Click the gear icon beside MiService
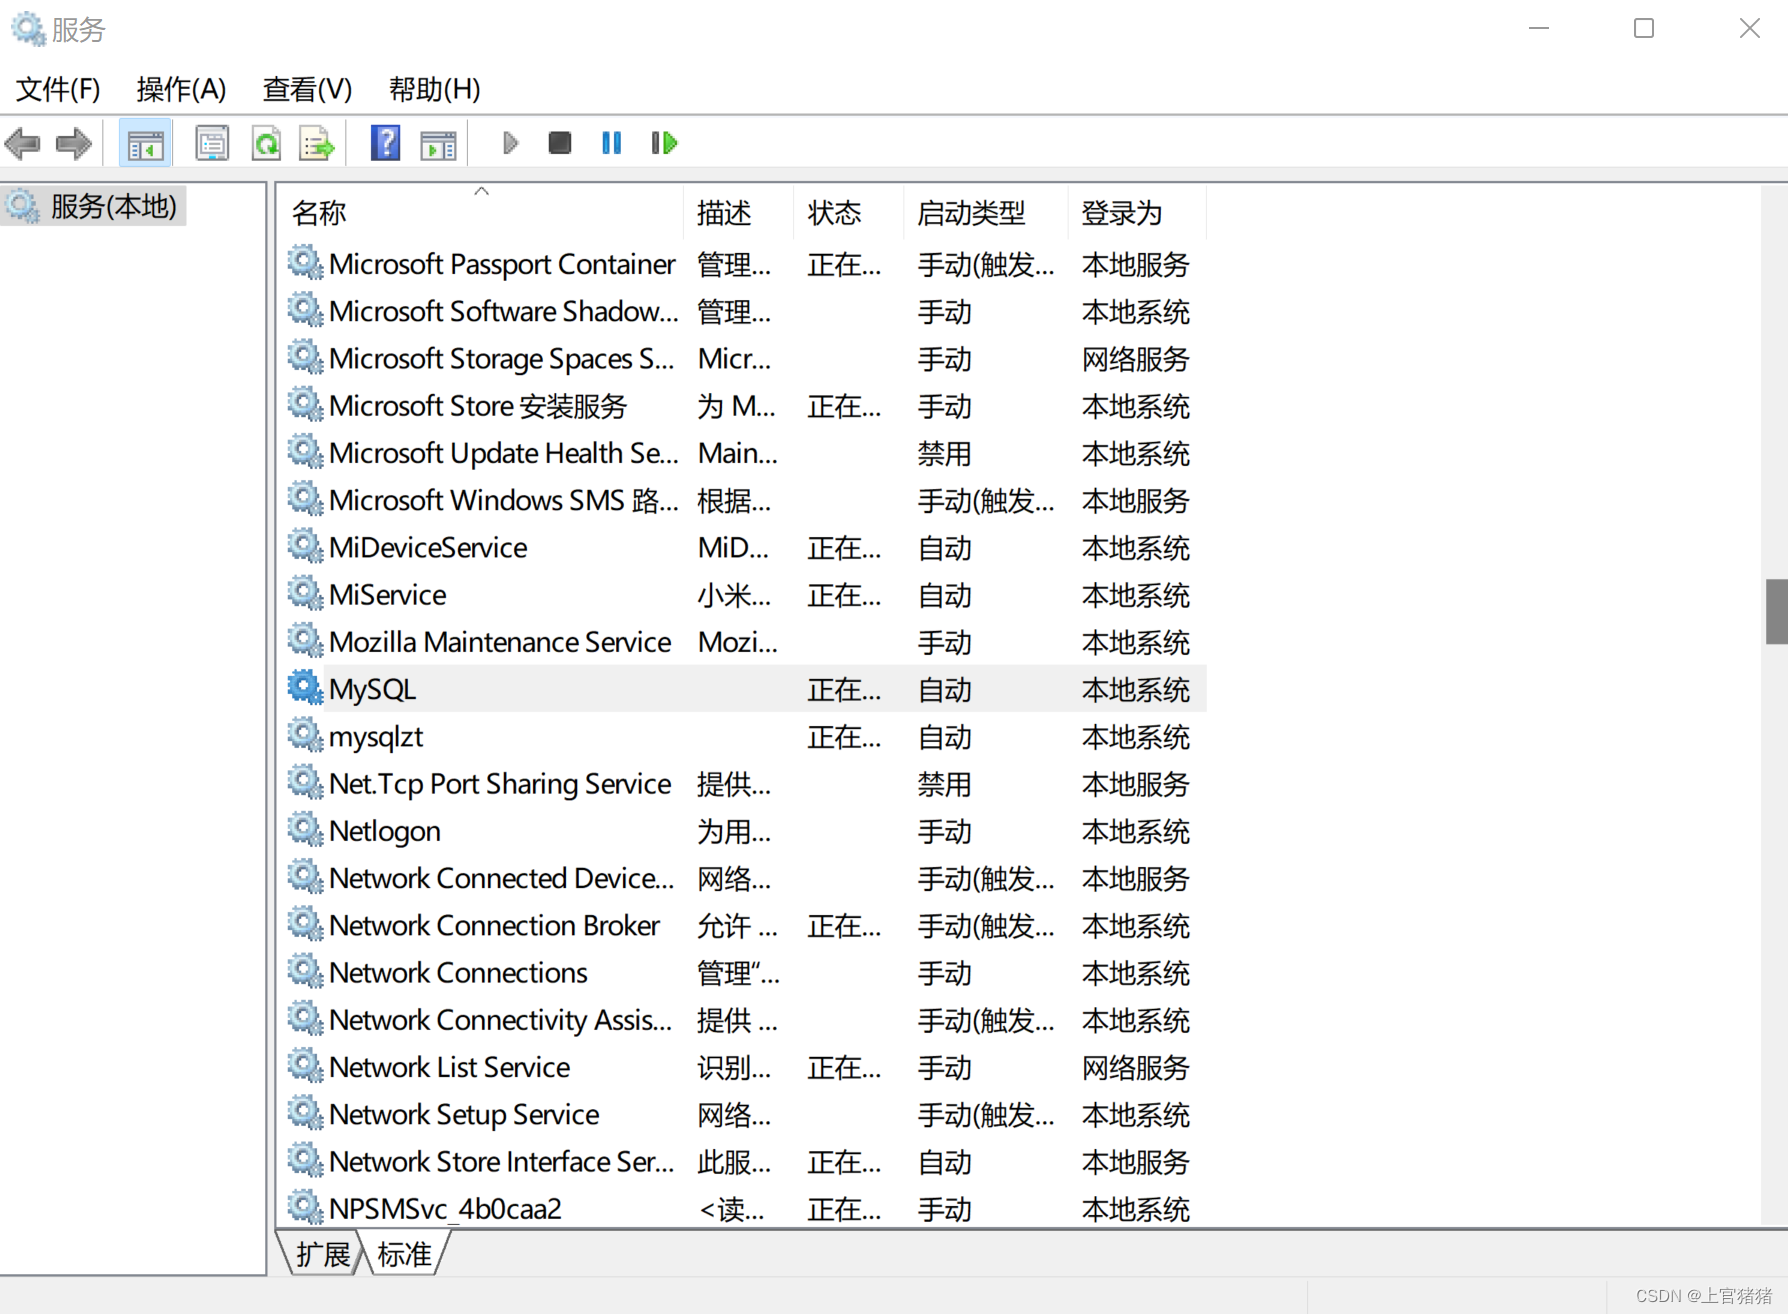This screenshot has width=1788, height=1314. [305, 593]
